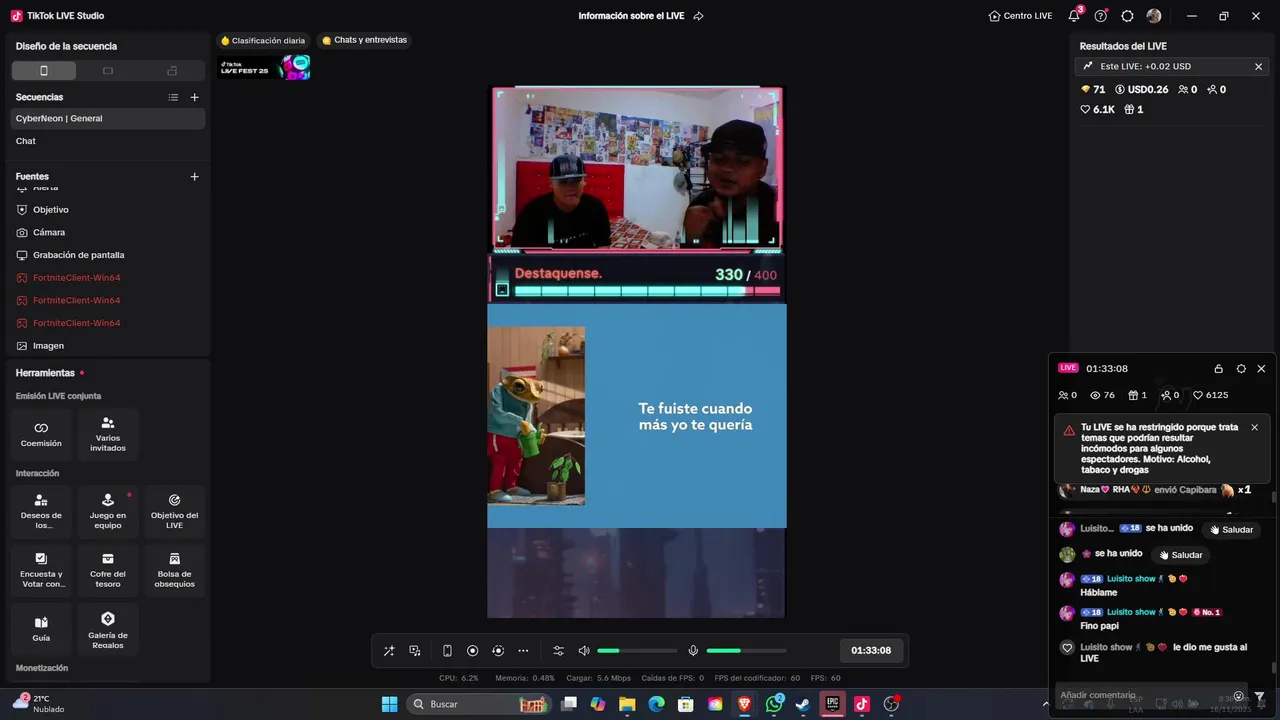Open the Secuencias list view icon
Screen dimensions: 1280x720
173,97
